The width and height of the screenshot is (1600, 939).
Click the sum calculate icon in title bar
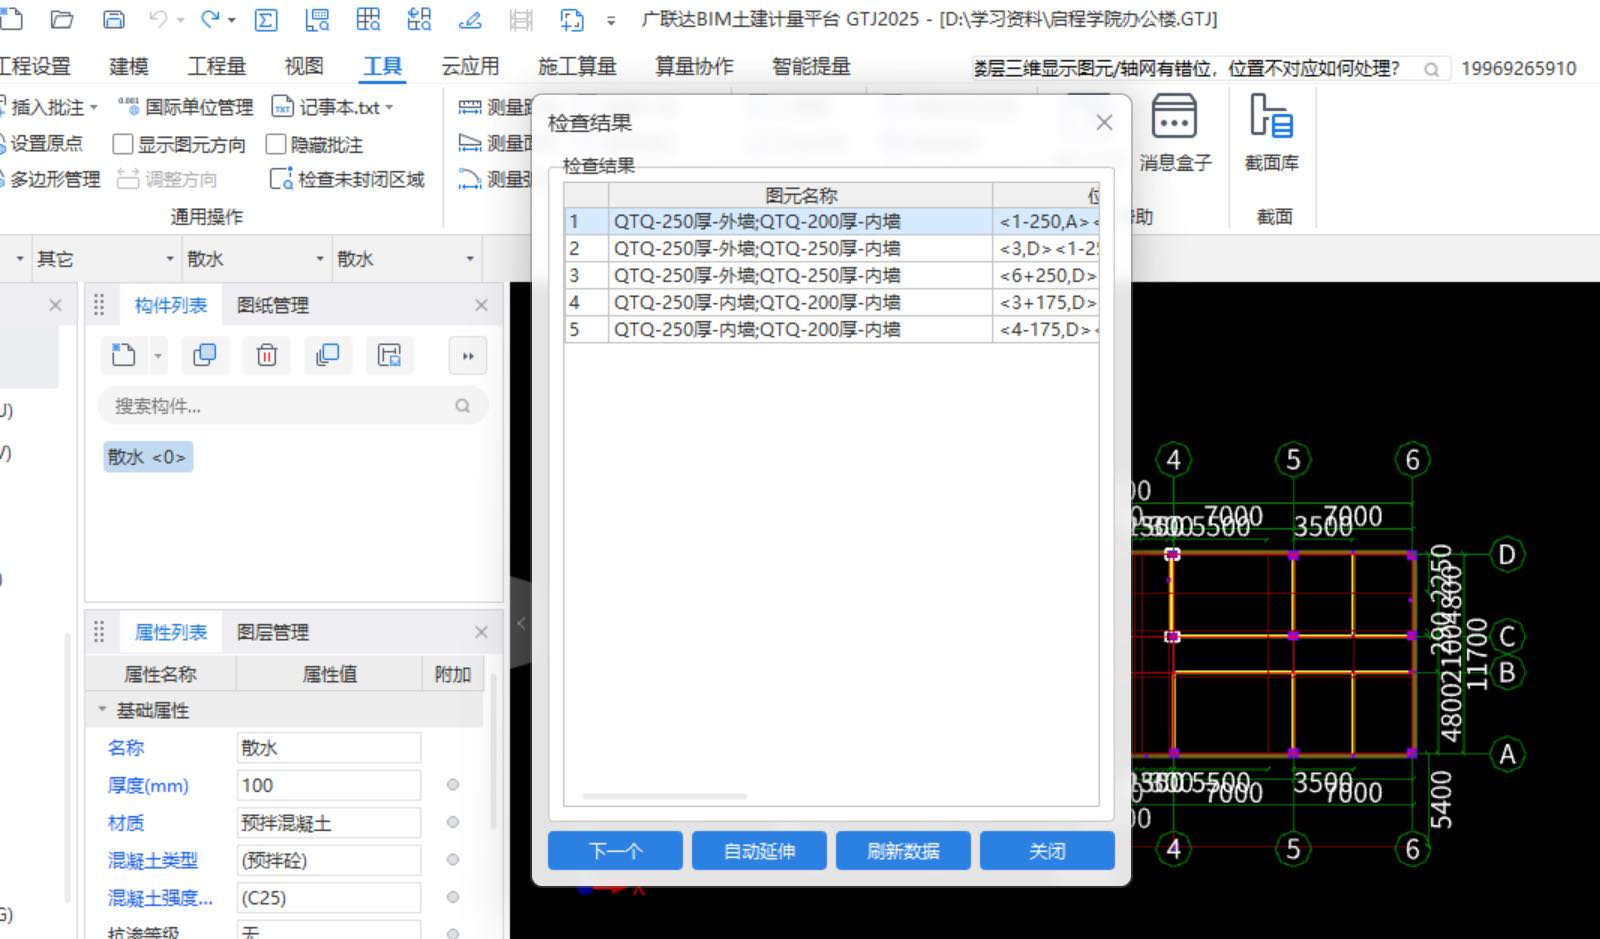(x=266, y=19)
